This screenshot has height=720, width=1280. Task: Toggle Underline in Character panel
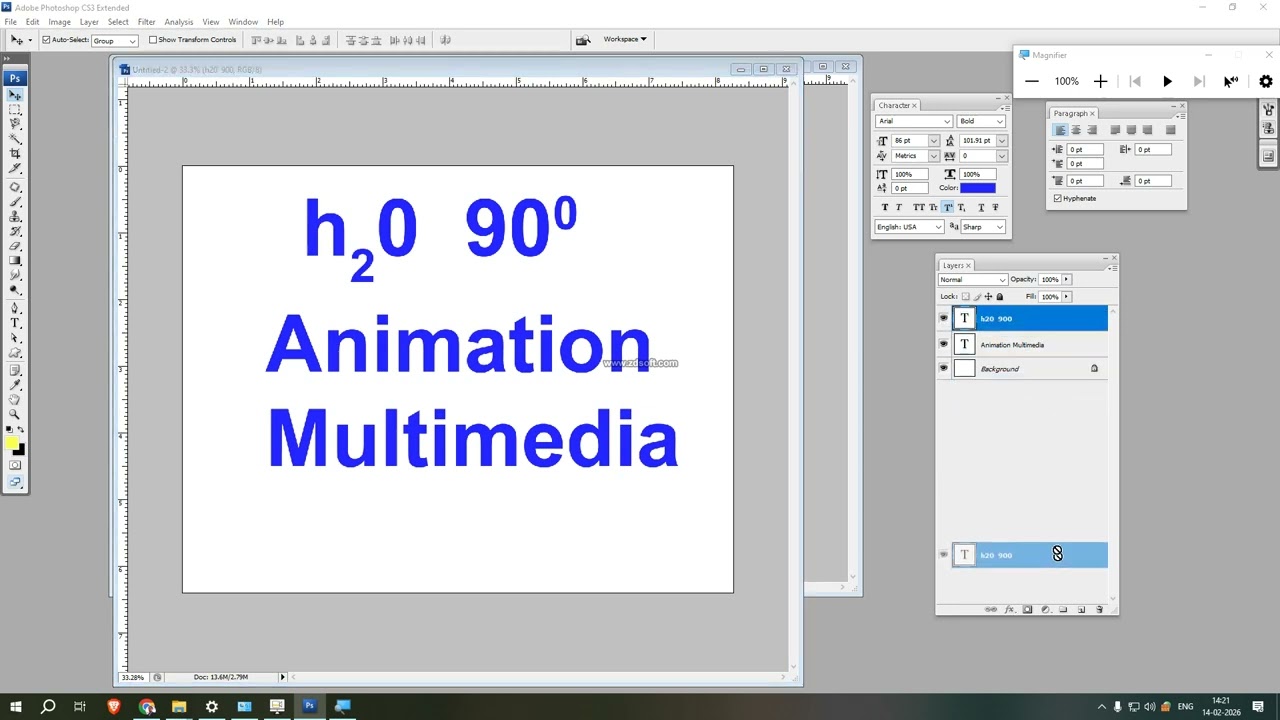tap(981, 207)
